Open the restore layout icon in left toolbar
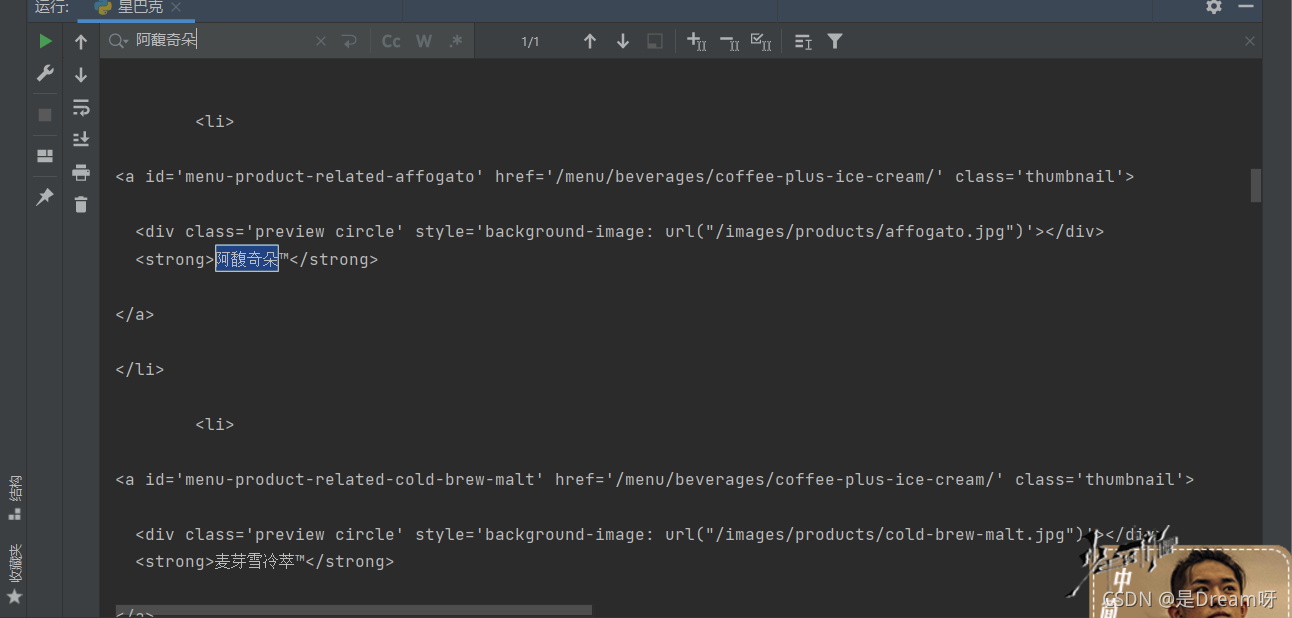 pos(45,156)
